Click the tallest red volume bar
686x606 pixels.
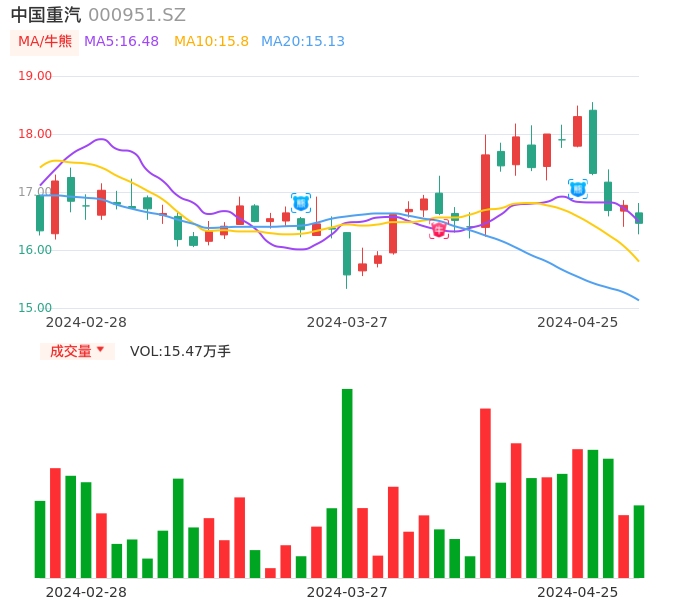[x=485, y=493]
